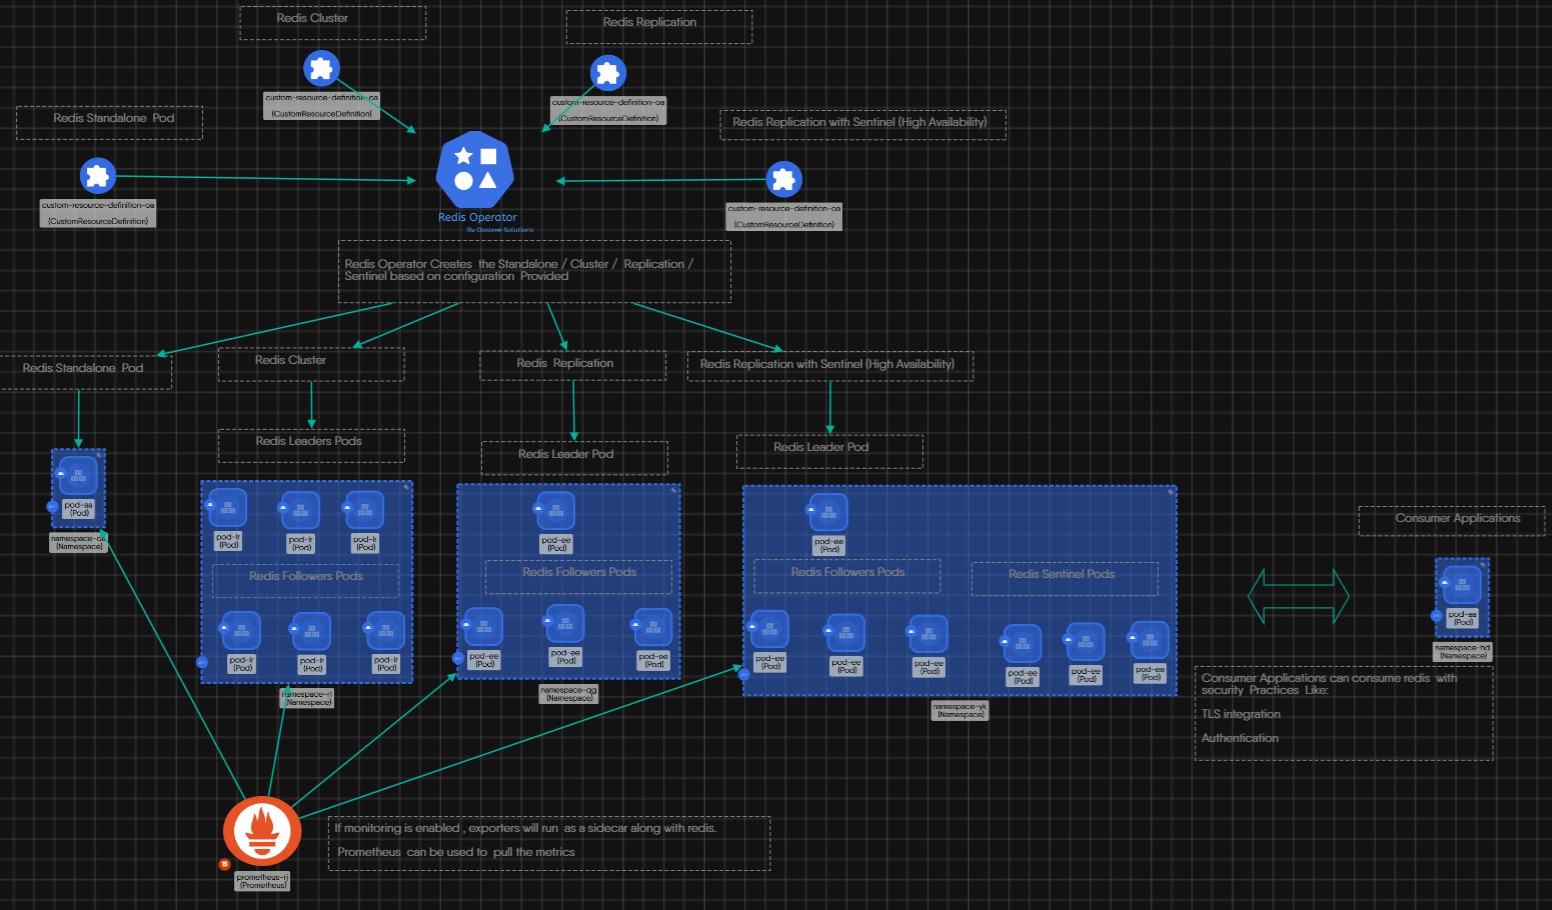1552x910 pixels.
Task: Select CRD puzzle icon below Sentinel High Availability
Action: (x=784, y=179)
